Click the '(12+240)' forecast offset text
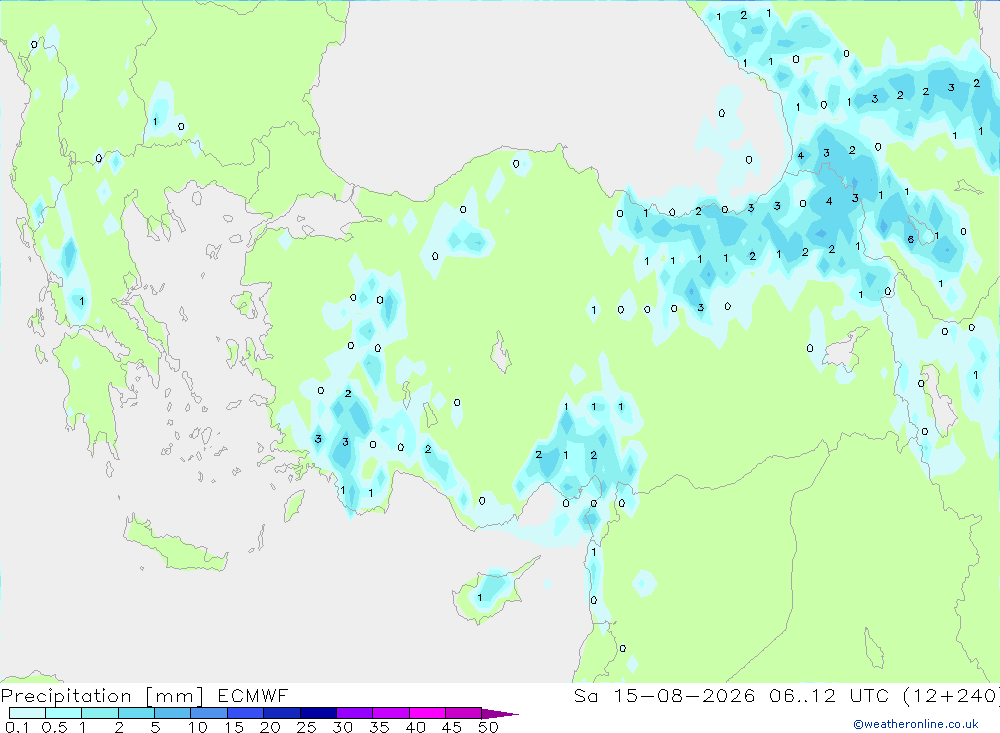 click(x=950, y=695)
